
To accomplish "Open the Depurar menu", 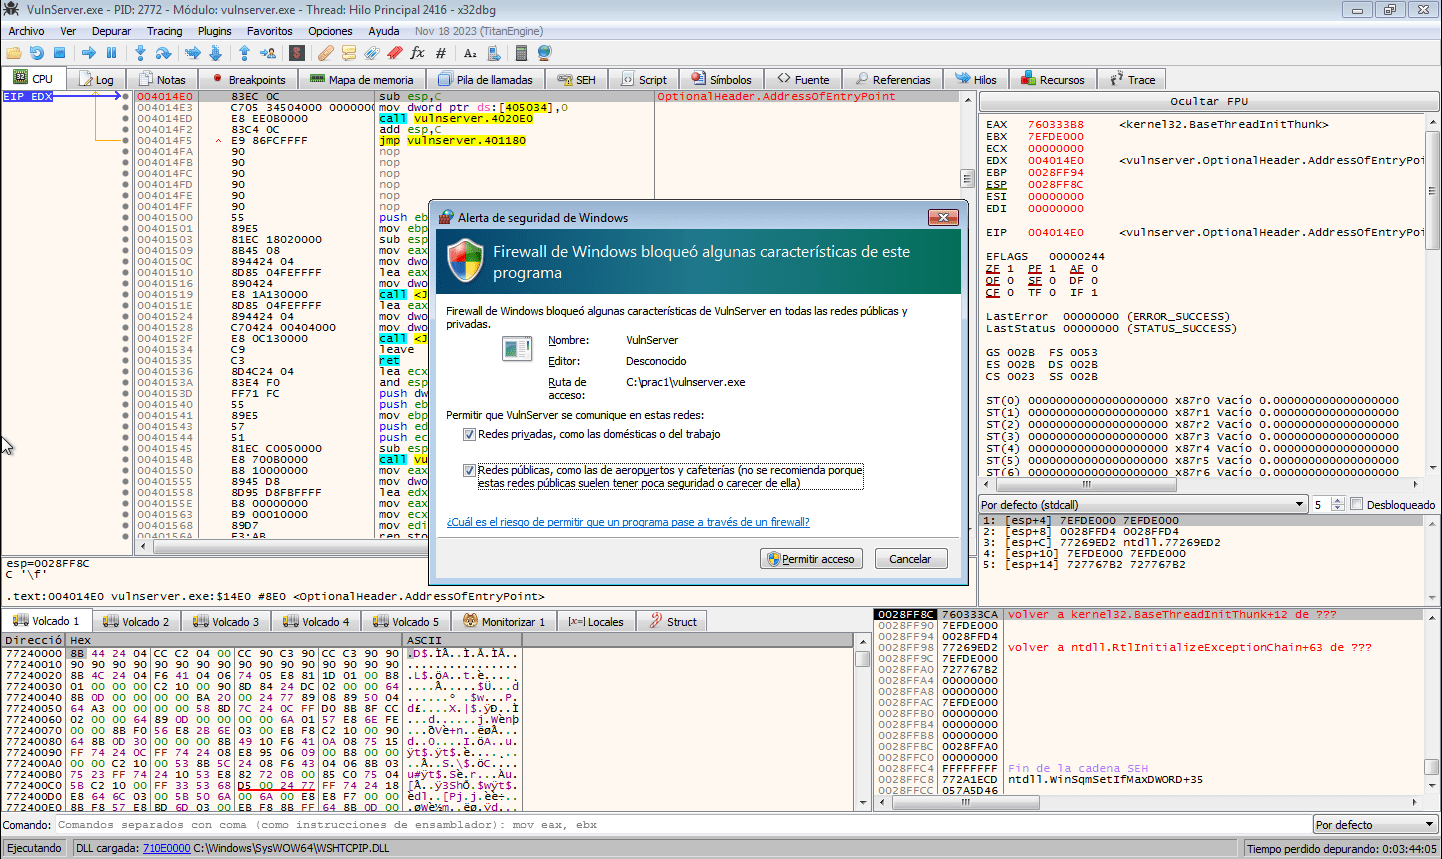I will [x=111, y=31].
